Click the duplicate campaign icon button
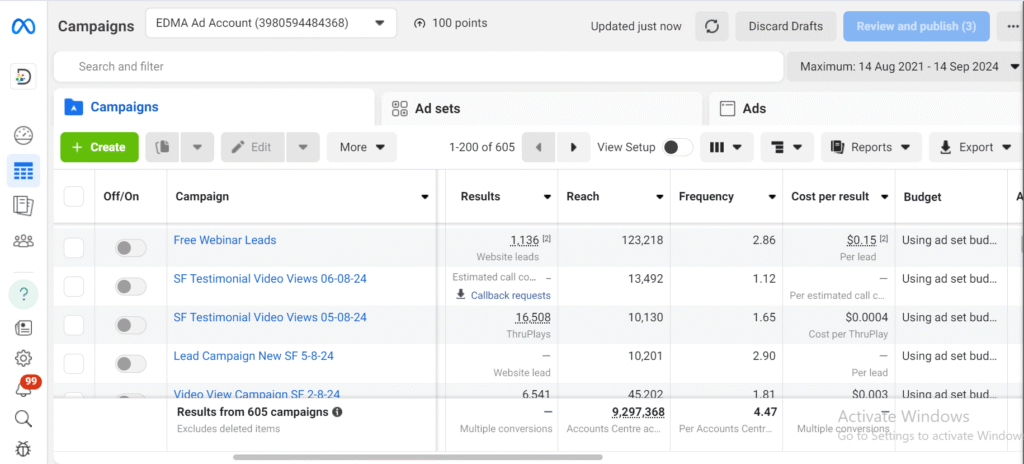The image size is (1024, 464). point(163,147)
